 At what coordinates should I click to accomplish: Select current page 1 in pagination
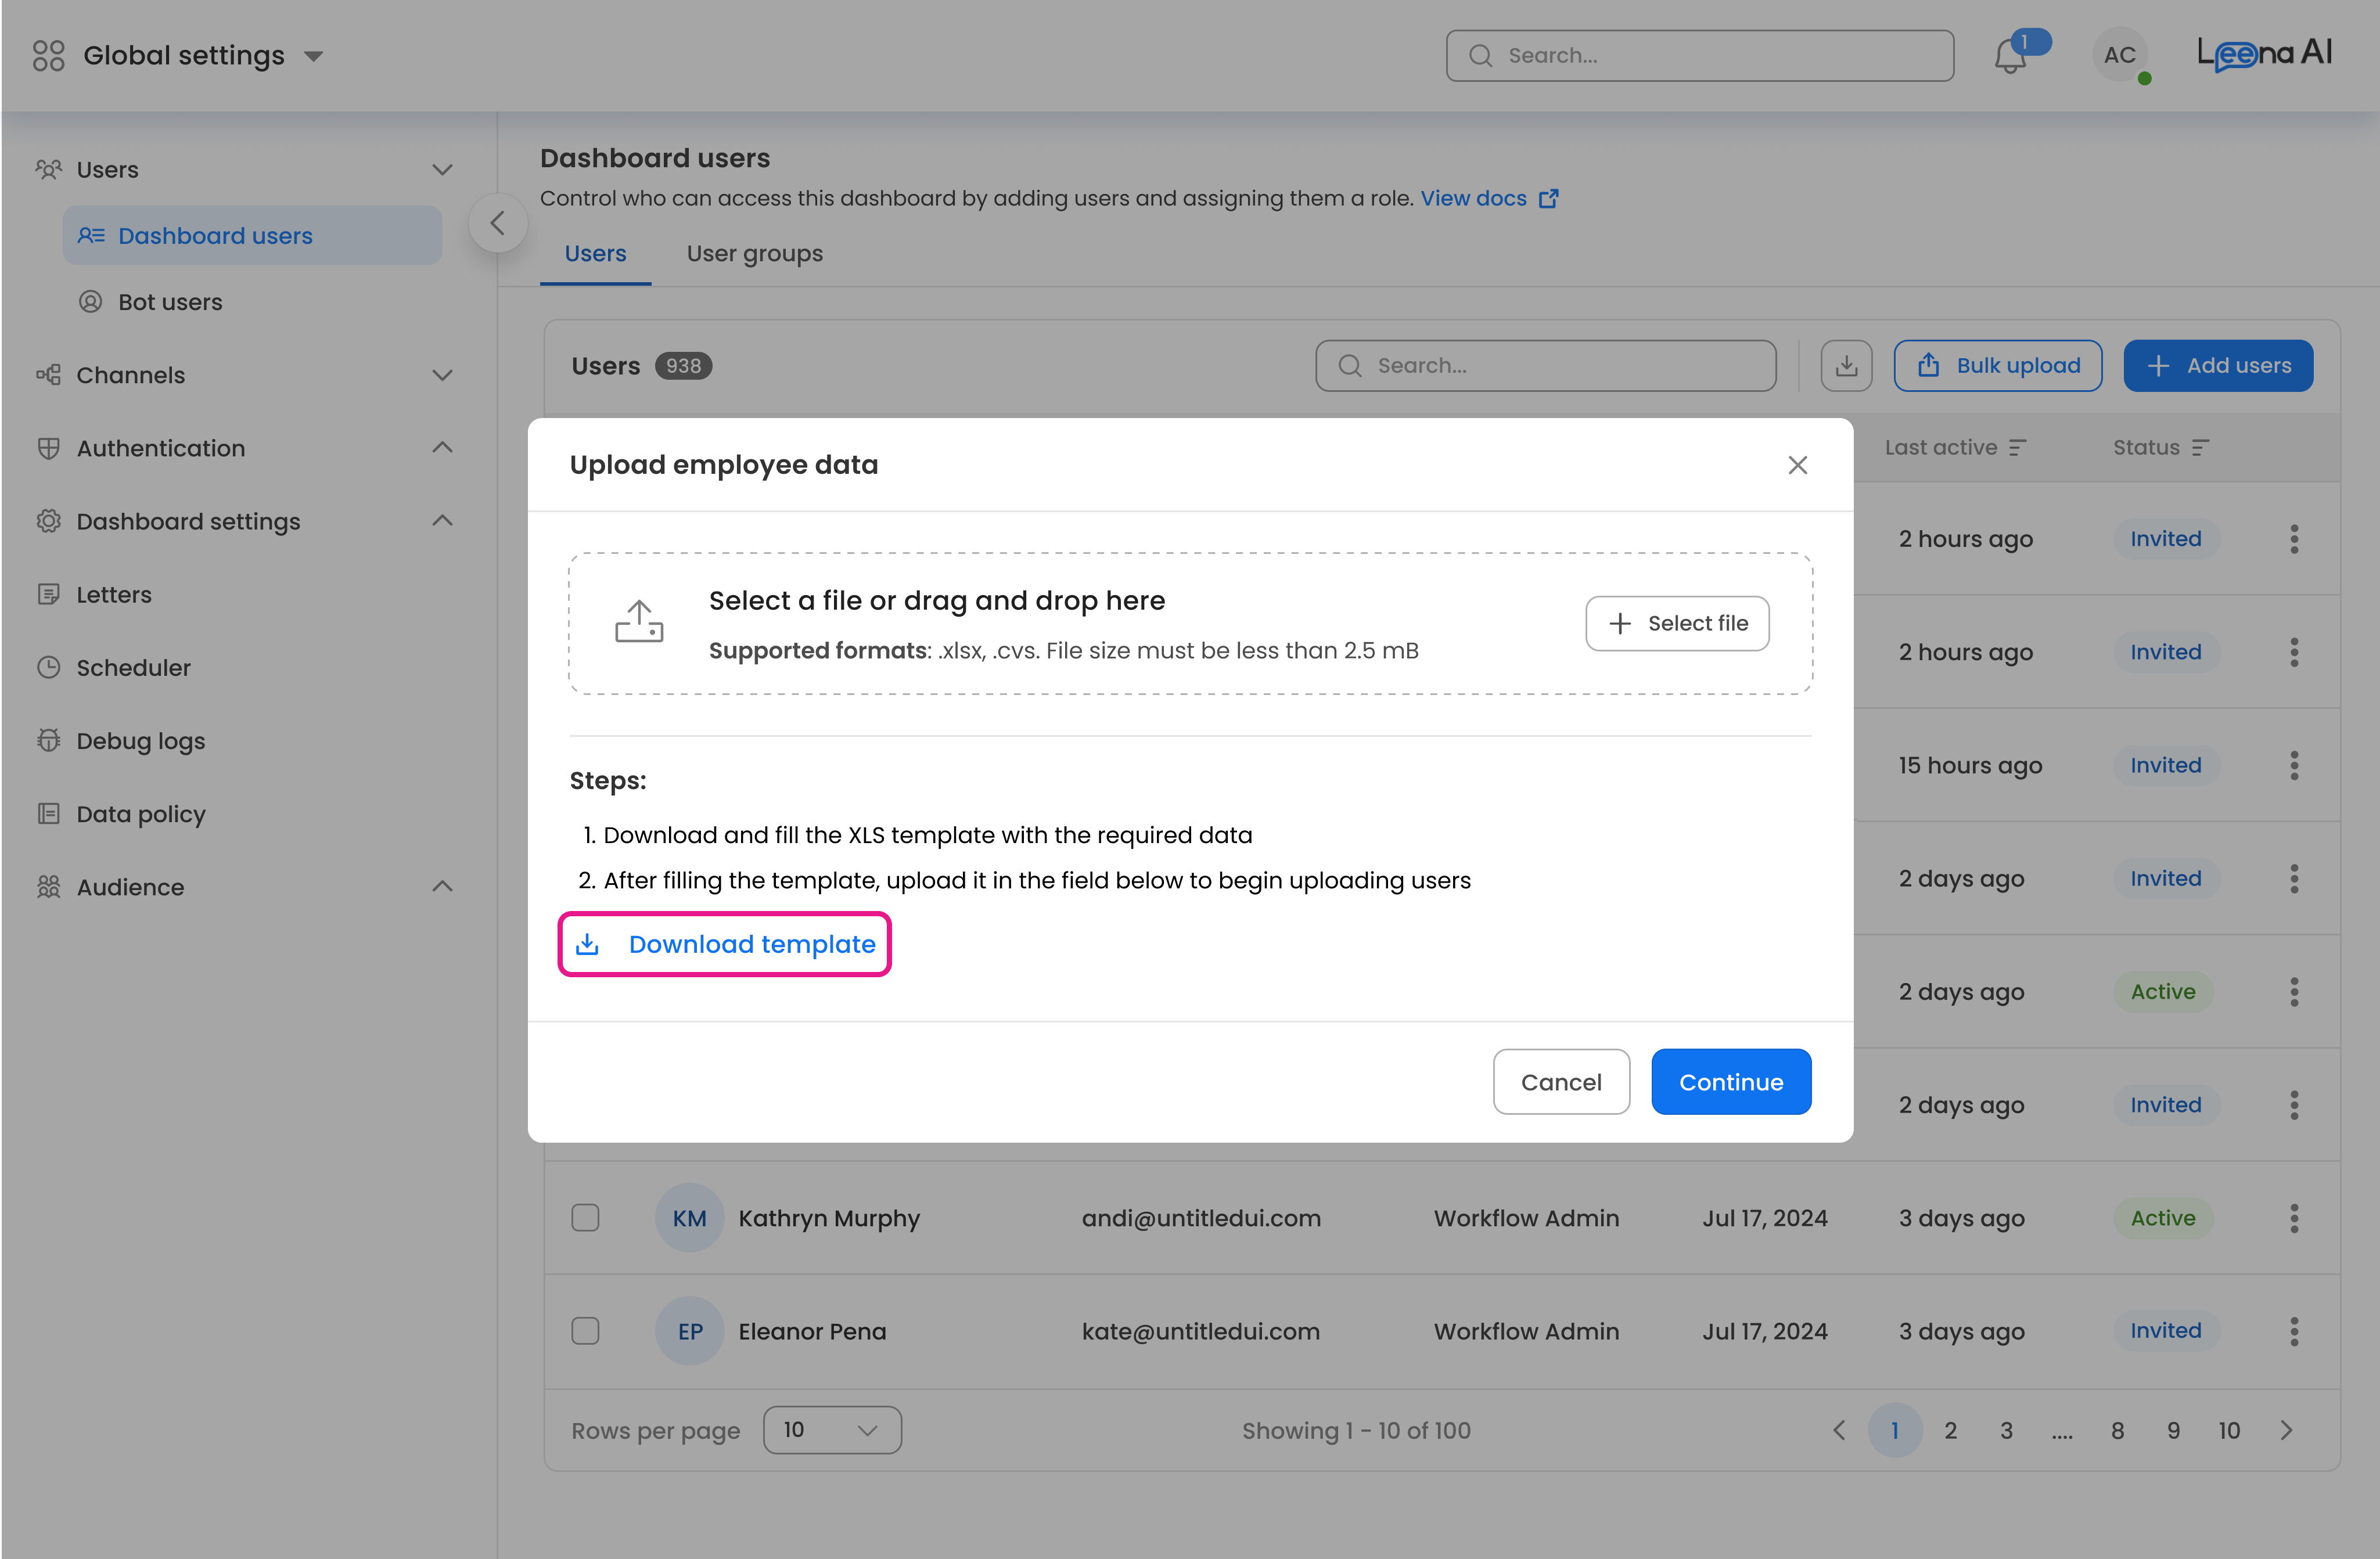click(1894, 1431)
